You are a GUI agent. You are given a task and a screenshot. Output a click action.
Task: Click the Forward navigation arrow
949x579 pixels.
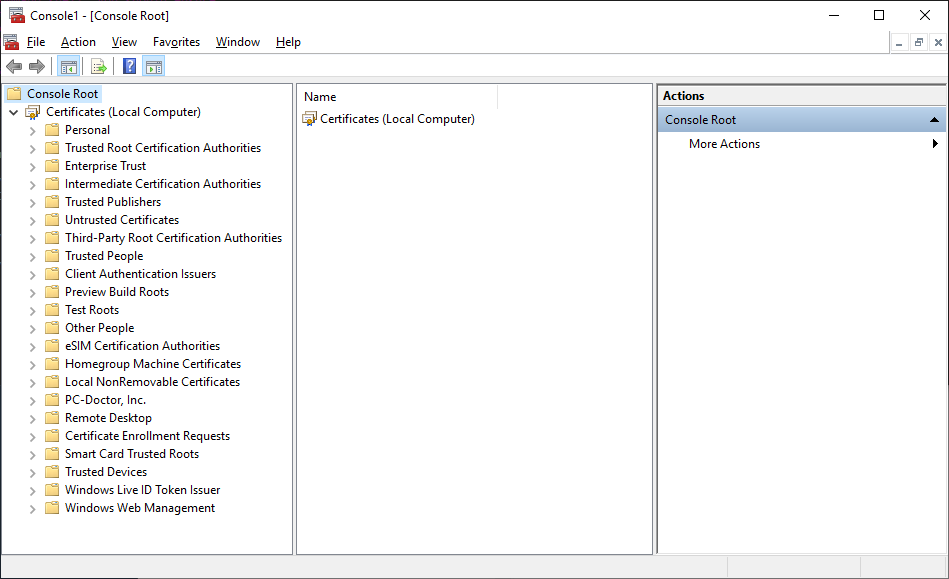(36, 66)
